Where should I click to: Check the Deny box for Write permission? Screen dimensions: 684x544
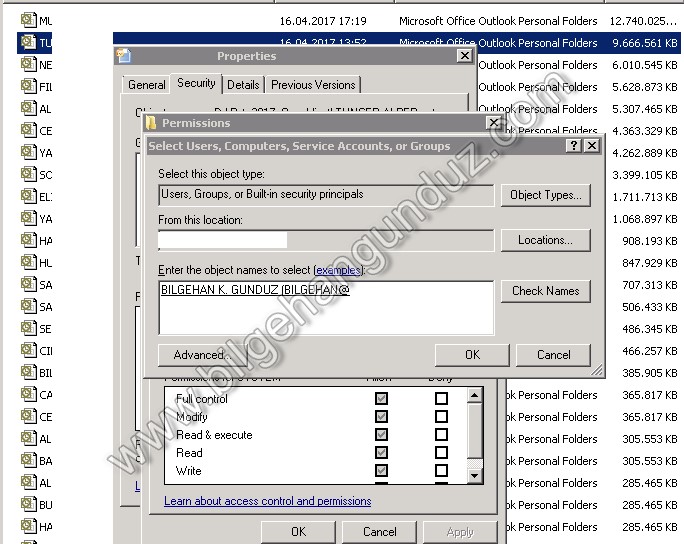point(441,471)
